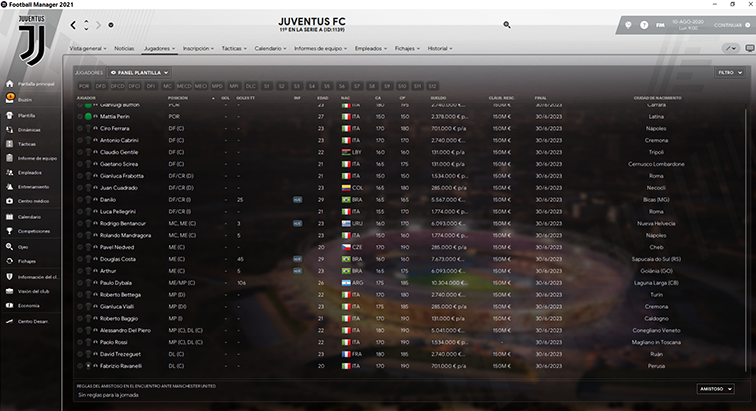Open the pencil edit dropdown
The width and height of the screenshot is (756, 411).
click(731, 48)
